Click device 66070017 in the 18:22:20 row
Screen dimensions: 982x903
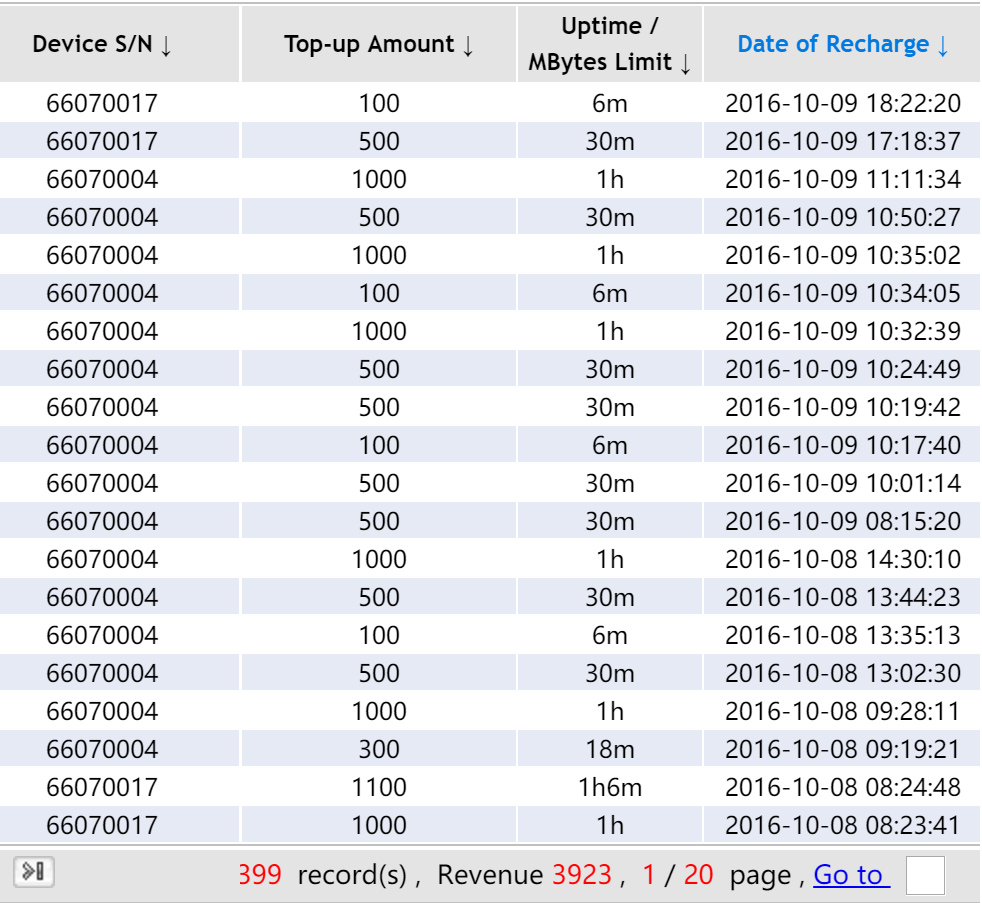click(x=101, y=103)
